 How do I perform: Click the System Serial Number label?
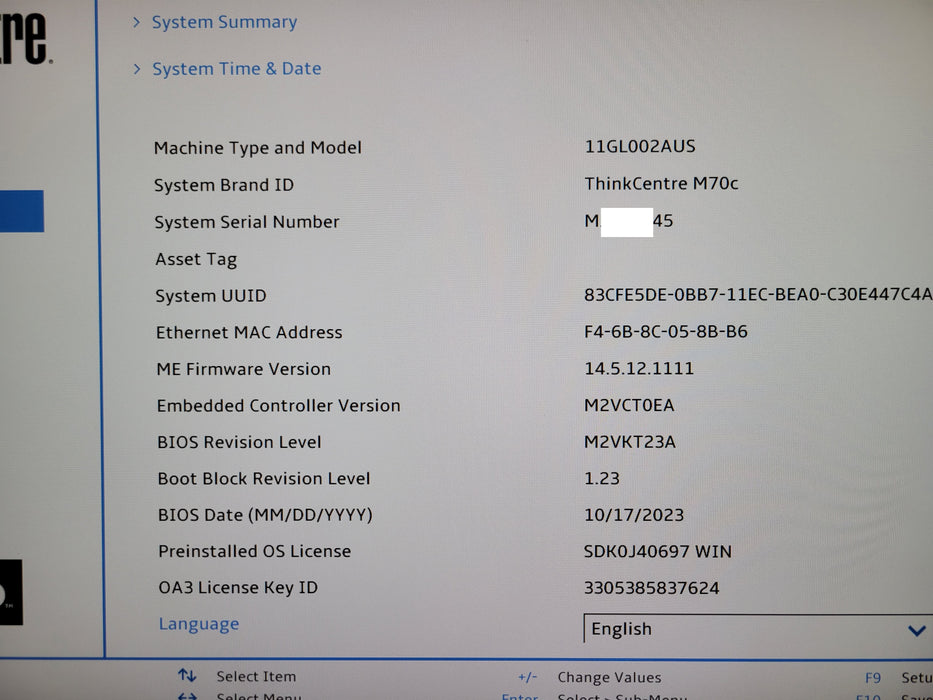tap(247, 222)
